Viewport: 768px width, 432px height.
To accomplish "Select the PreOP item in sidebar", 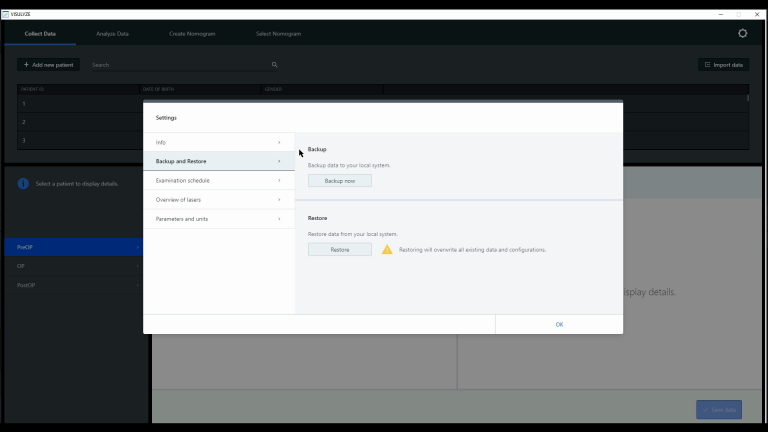I will pyautogui.click(x=71, y=247).
